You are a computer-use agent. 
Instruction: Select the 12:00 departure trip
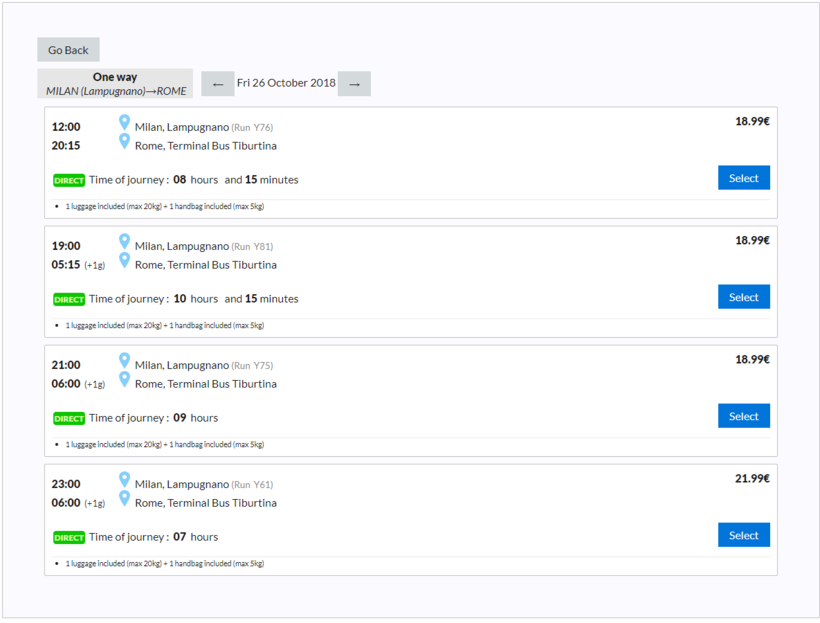(743, 178)
